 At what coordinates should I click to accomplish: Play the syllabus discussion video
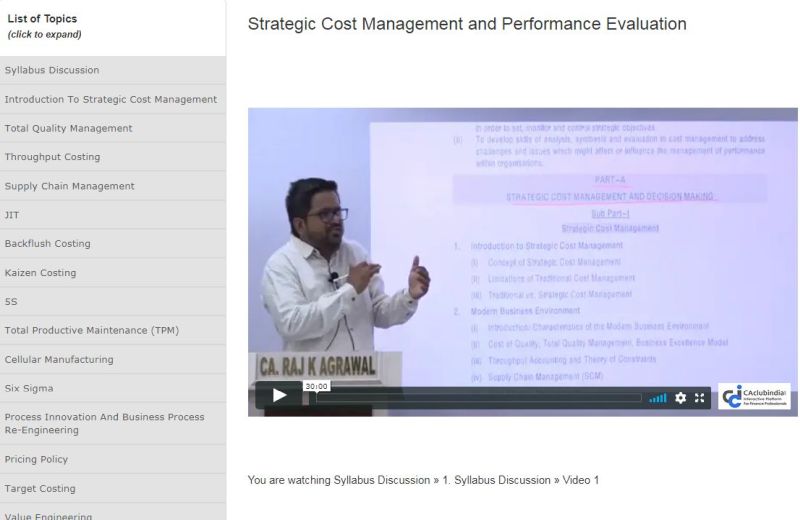(x=279, y=396)
